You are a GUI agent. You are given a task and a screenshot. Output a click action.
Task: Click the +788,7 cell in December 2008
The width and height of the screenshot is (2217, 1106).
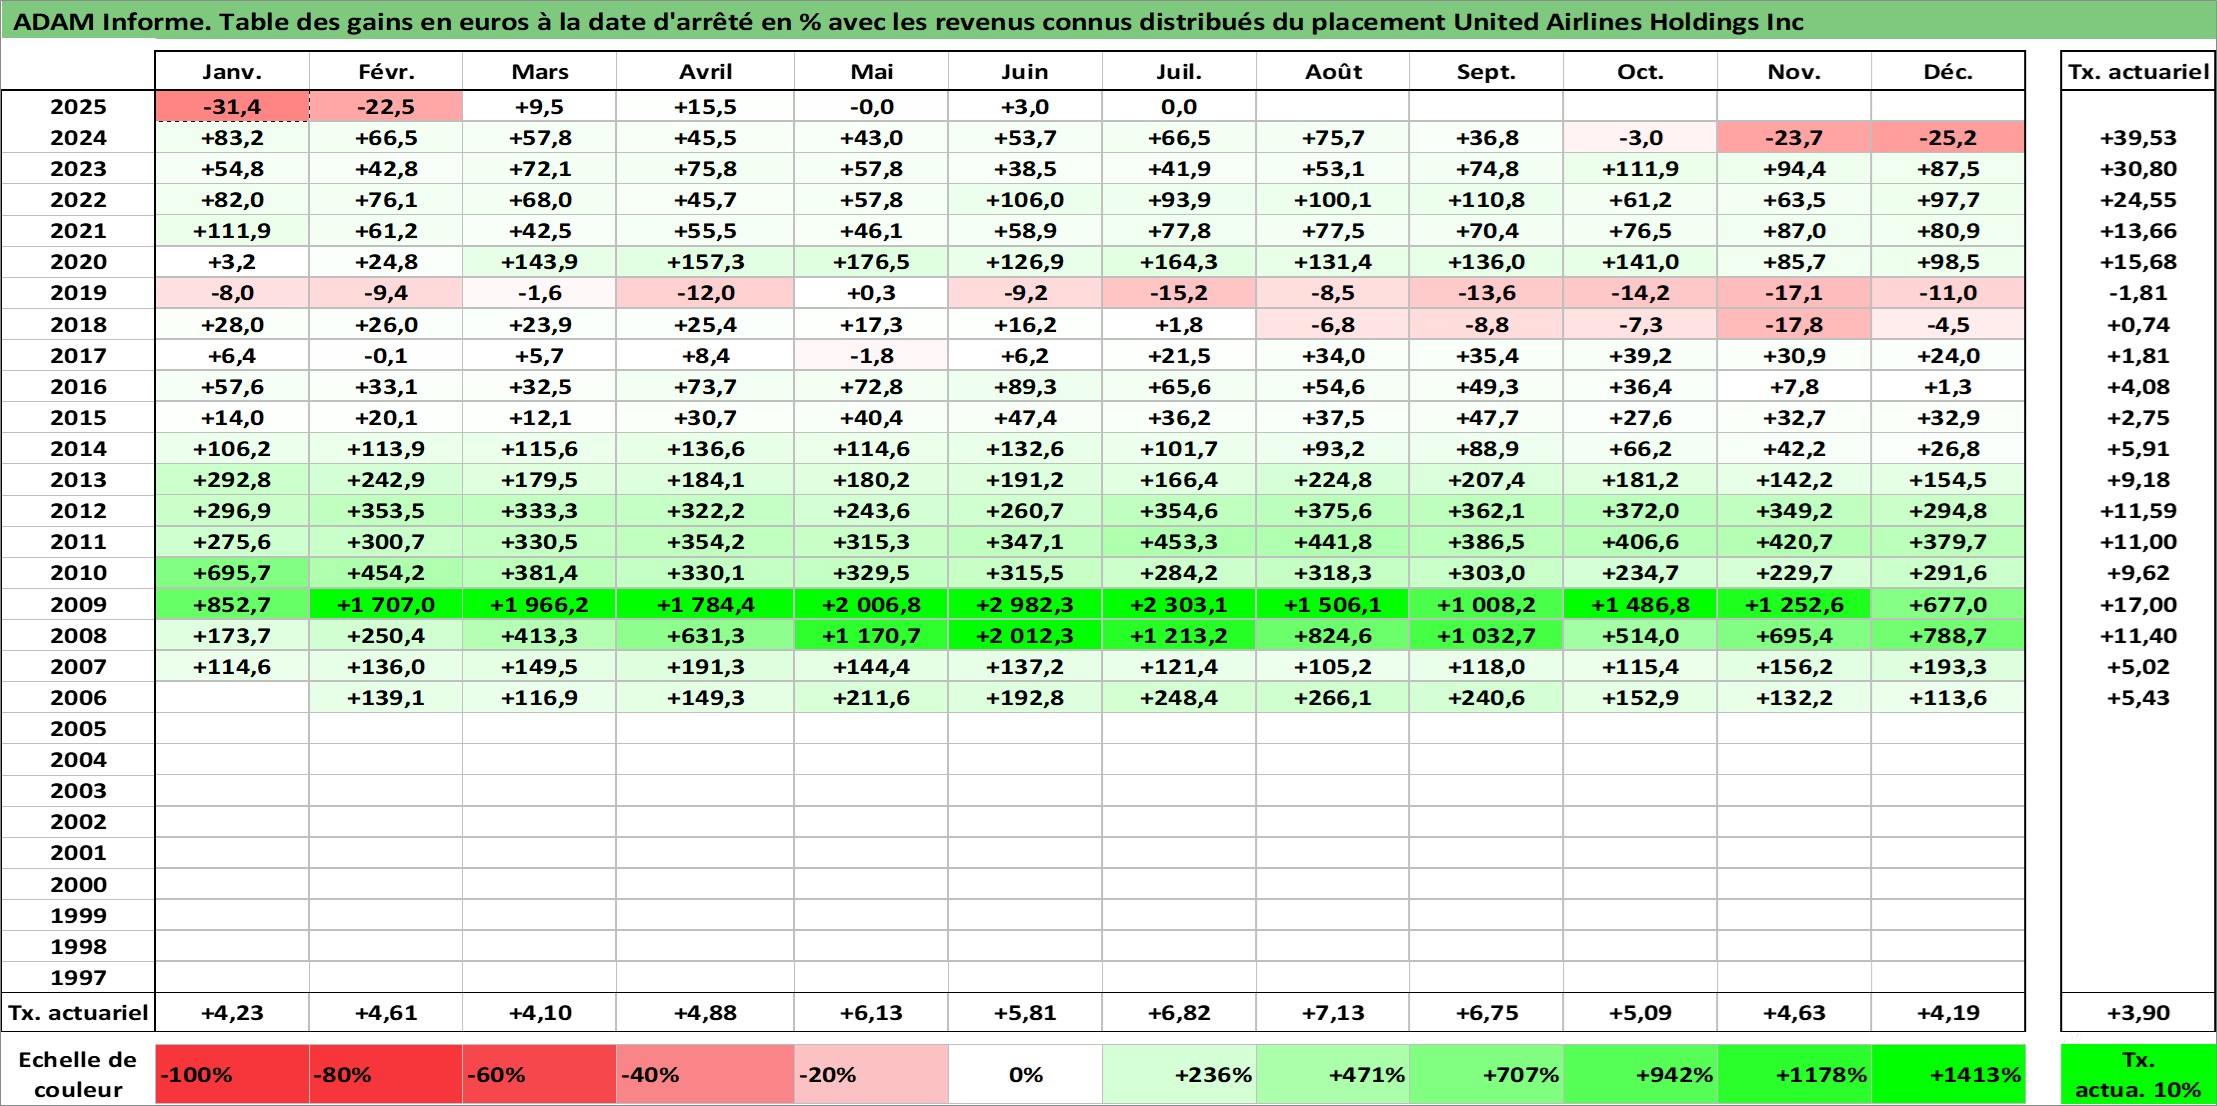tap(1948, 635)
